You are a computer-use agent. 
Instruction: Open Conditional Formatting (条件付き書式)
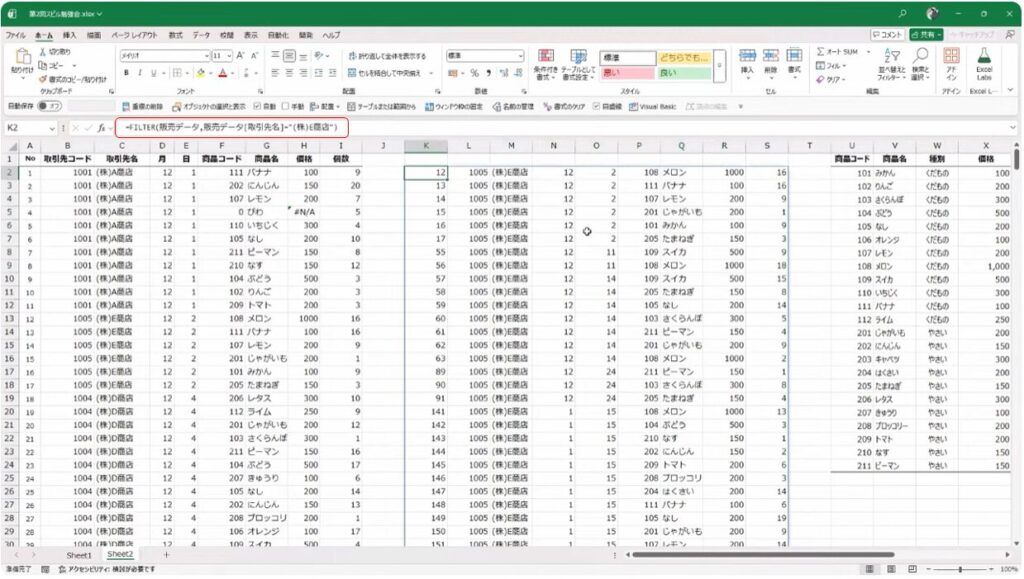[x=547, y=62]
